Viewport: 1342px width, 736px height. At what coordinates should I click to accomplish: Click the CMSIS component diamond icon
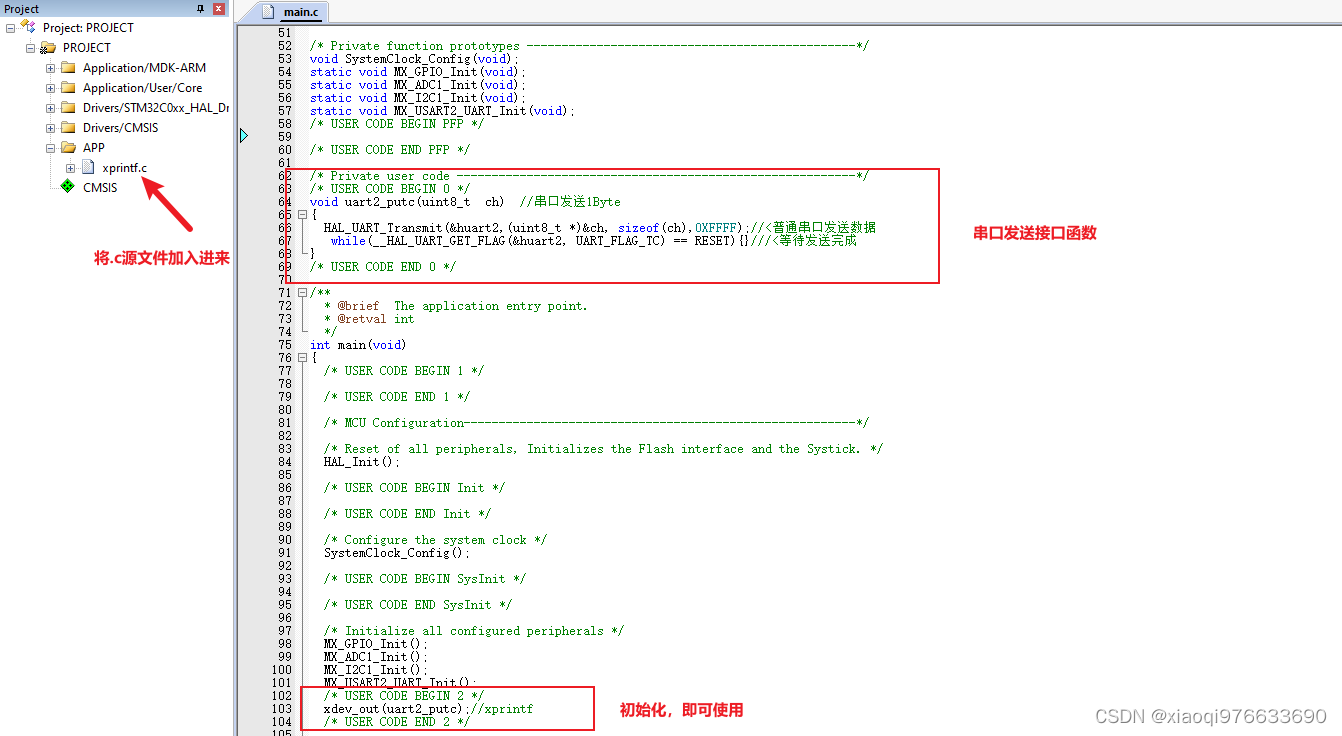[66, 187]
